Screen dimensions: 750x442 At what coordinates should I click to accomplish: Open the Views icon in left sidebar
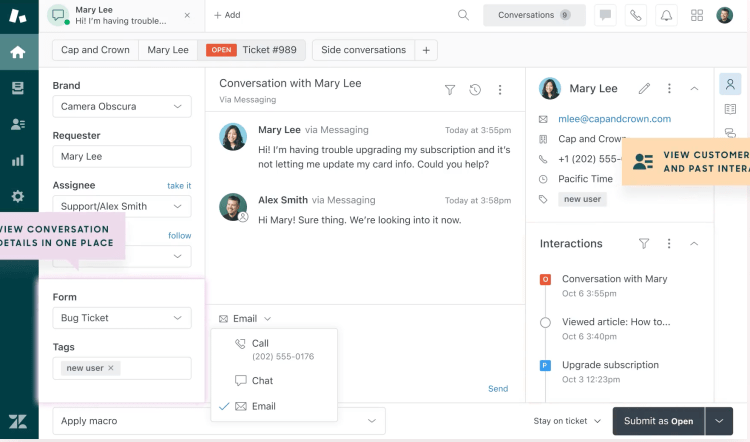point(17,88)
